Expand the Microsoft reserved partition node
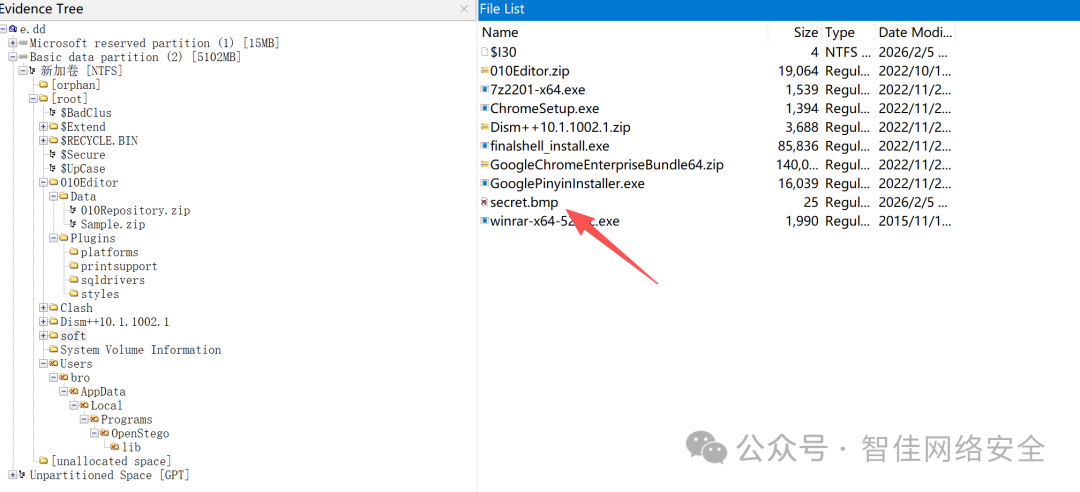This screenshot has height=492, width=1080. pos(12,43)
